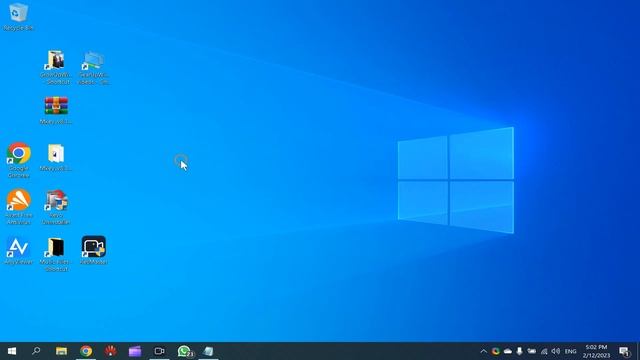Open clock showing 5:02 PM

coord(596,351)
